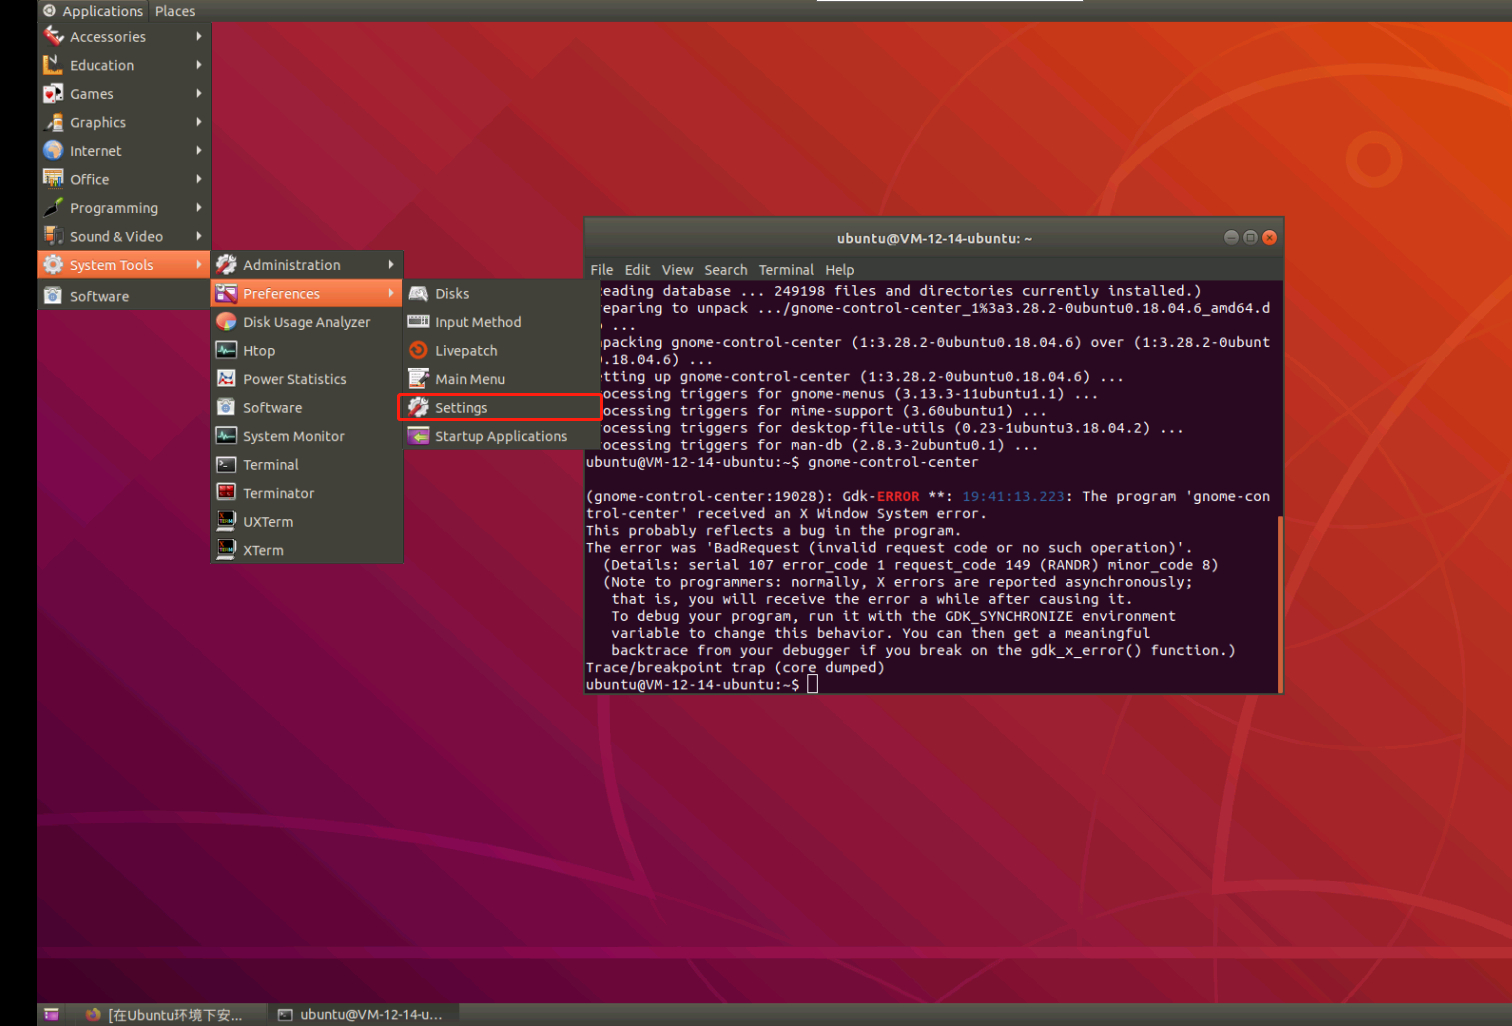This screenshot has width=1512, height=1026.
Task: Expand Sound & Video submenu arrow
Action: (x=199, y=236)
